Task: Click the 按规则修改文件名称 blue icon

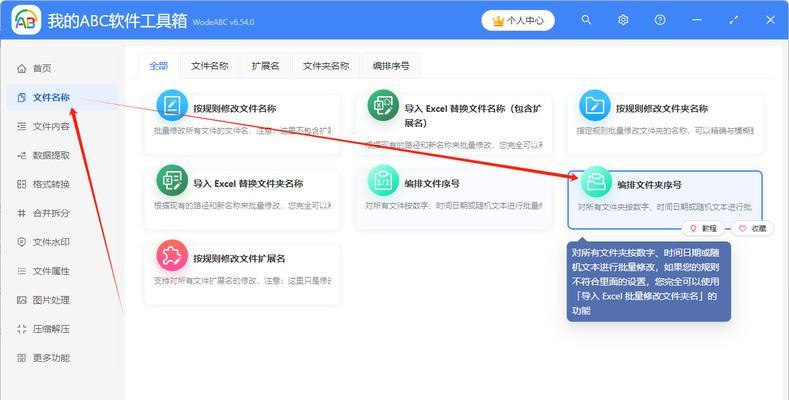Action: (172, 105)
